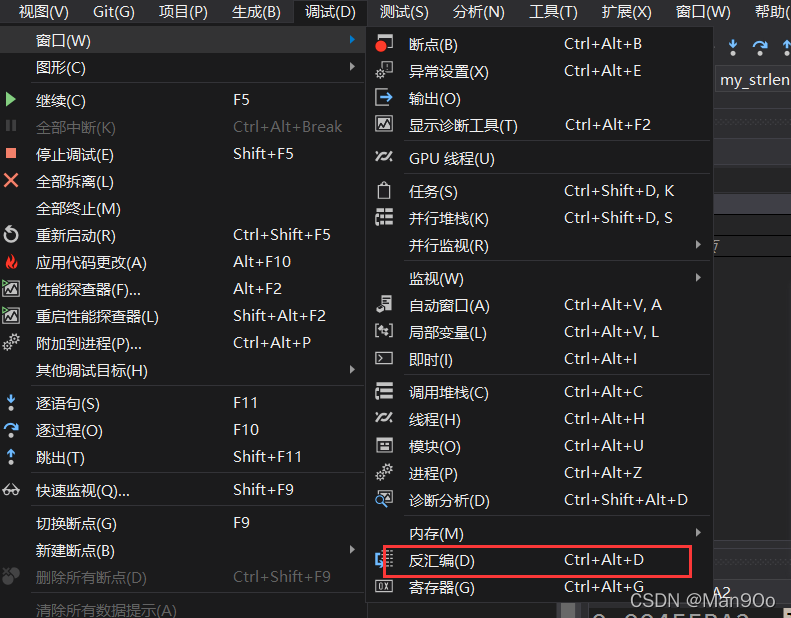Open the 视图(V) menu
The image size is (791, 618).
[x=43, y=12]
